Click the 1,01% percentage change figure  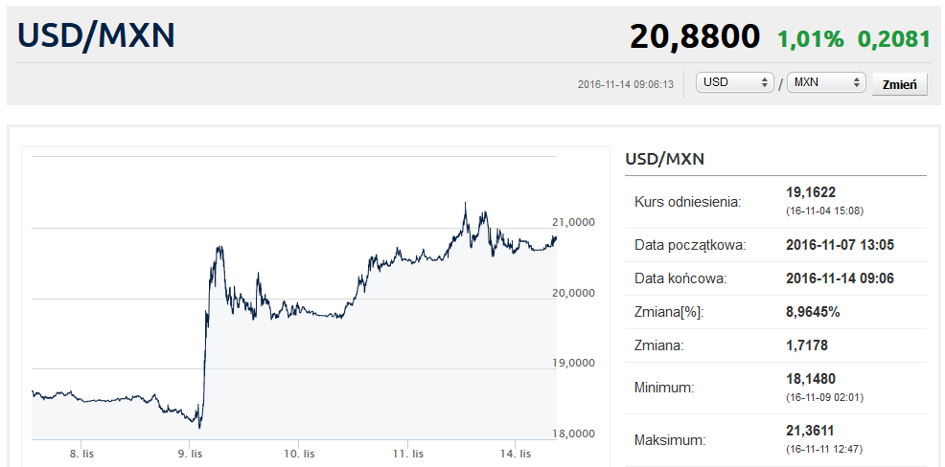(x=811, y=39)
